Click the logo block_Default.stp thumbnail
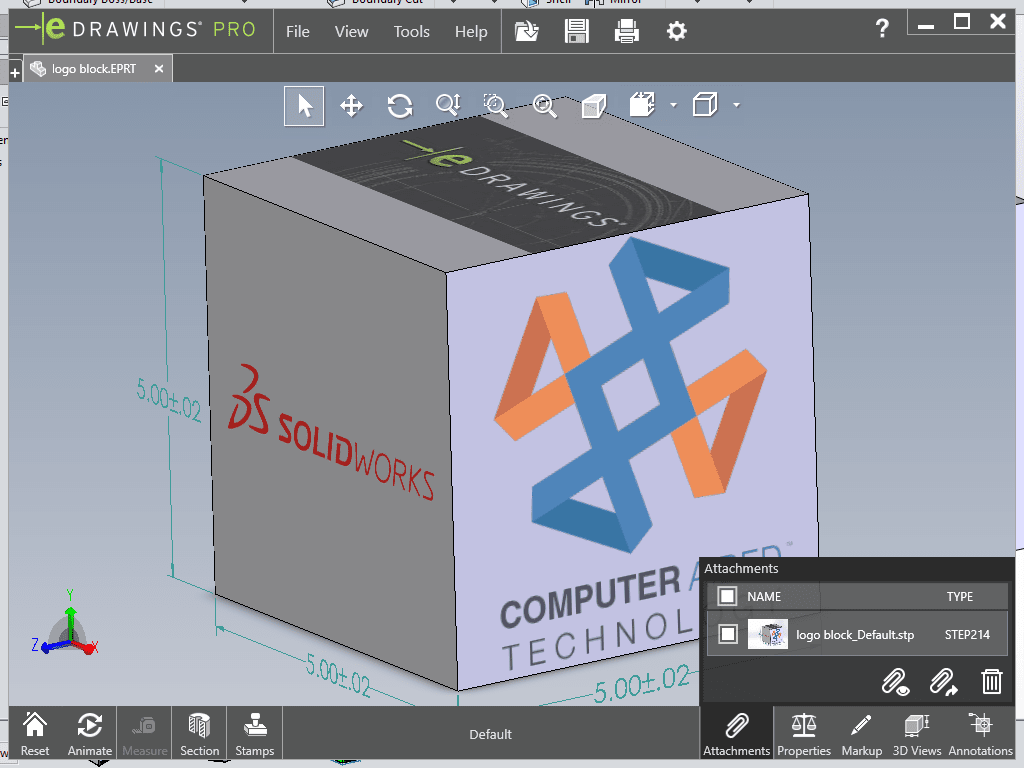Viewport: 1024px width, 768px height. point(767,634)
